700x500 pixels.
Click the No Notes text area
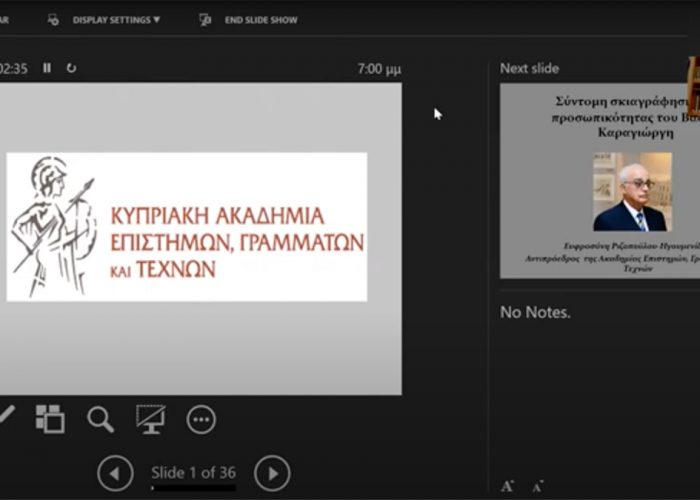(535, 312)
